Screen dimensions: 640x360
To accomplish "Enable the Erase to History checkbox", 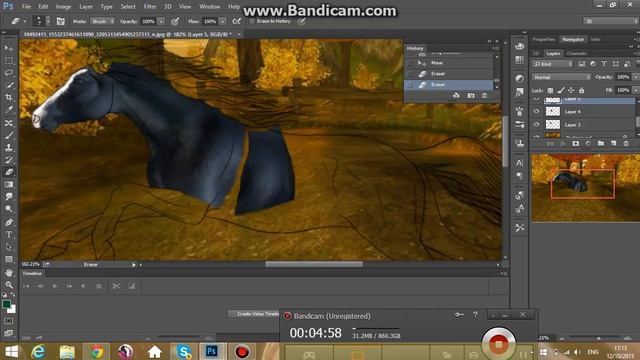I will (x=252, y=21).
